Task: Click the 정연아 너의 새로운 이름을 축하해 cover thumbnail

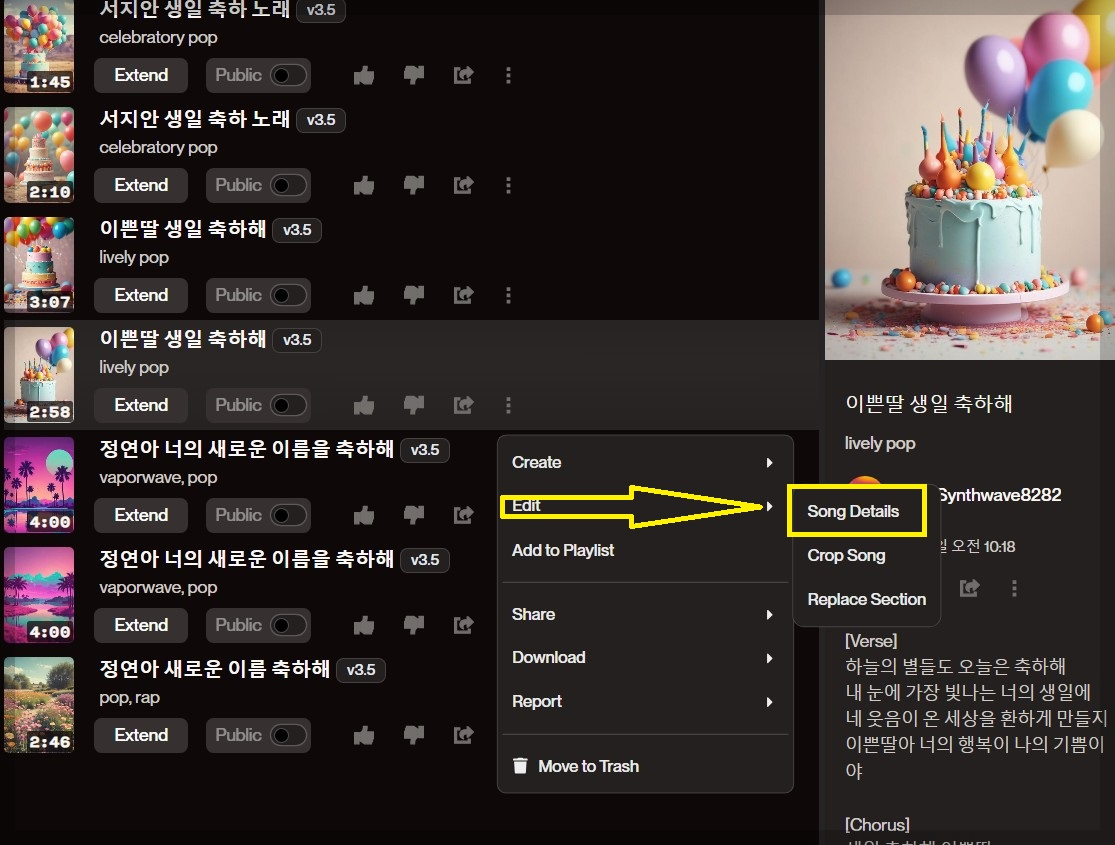Action: click(39, 485)
